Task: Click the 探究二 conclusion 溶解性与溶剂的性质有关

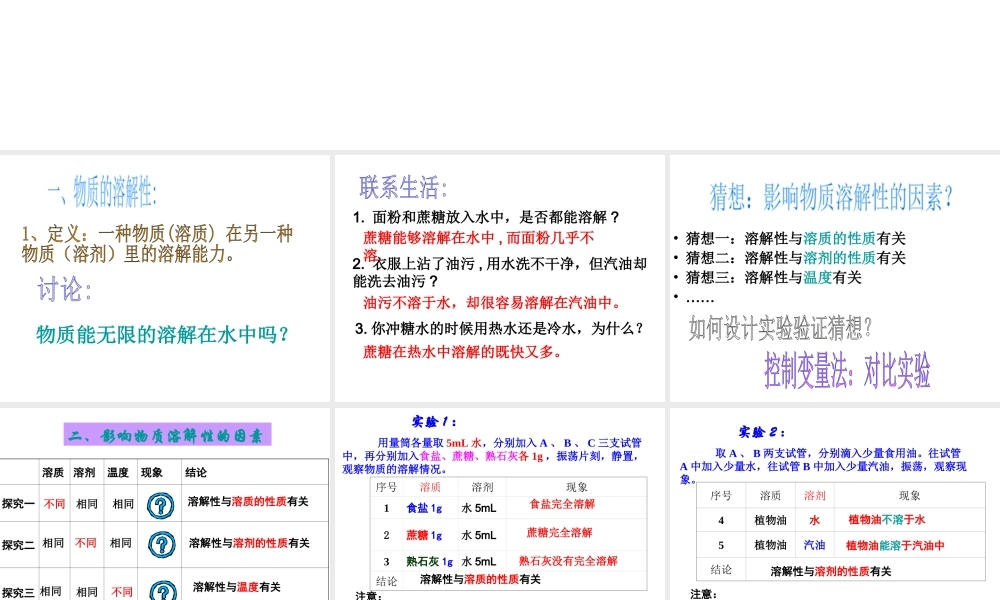Action: [249, 543]
